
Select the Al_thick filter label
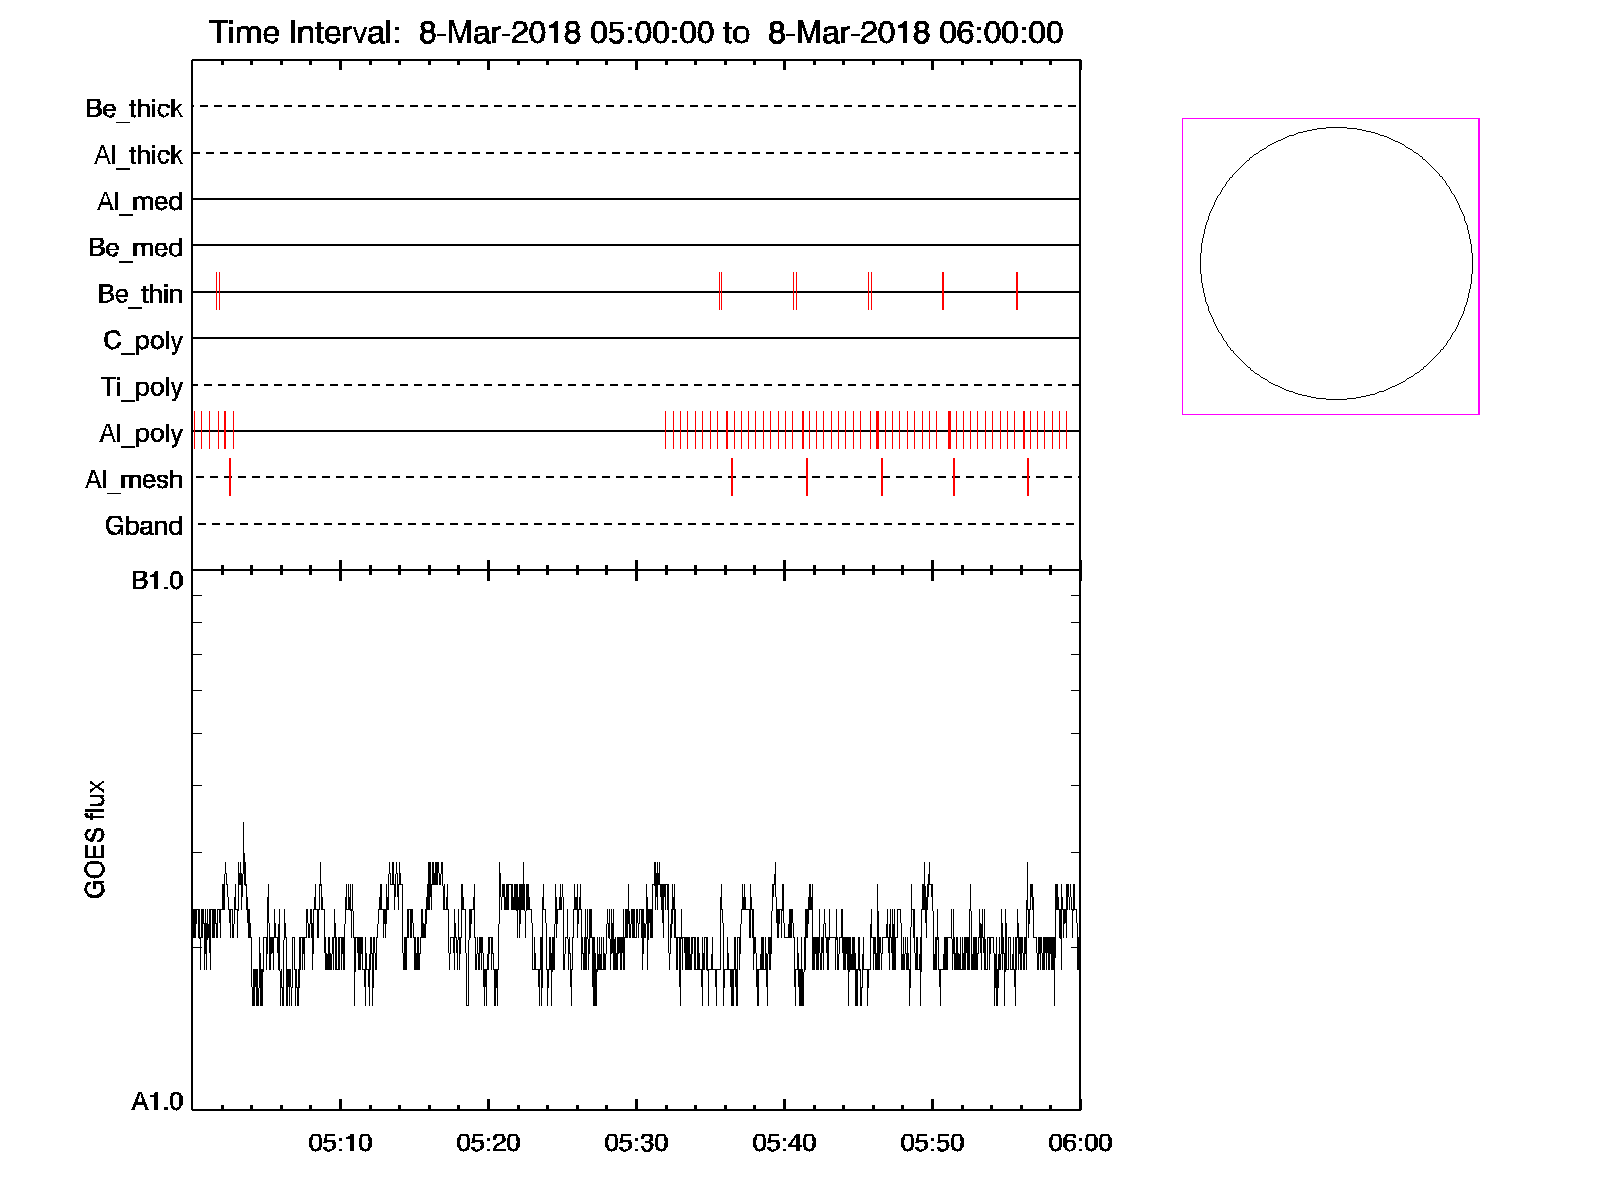coord(138,155)
